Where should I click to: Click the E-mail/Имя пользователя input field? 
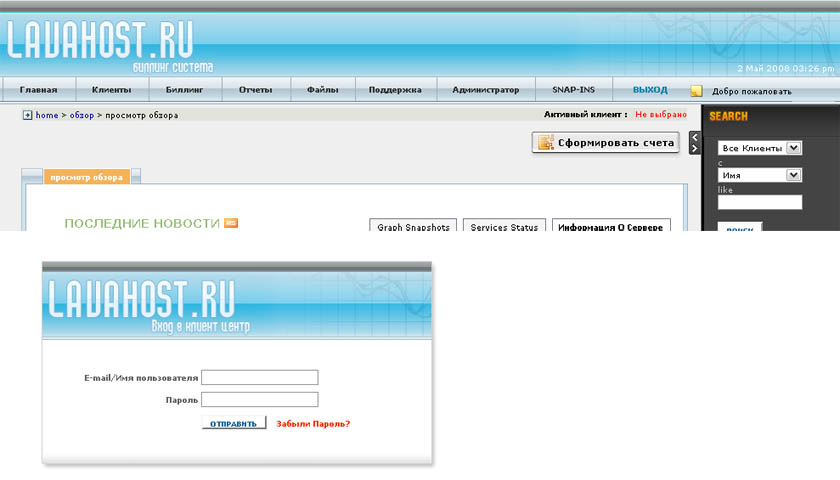(260, 377)
